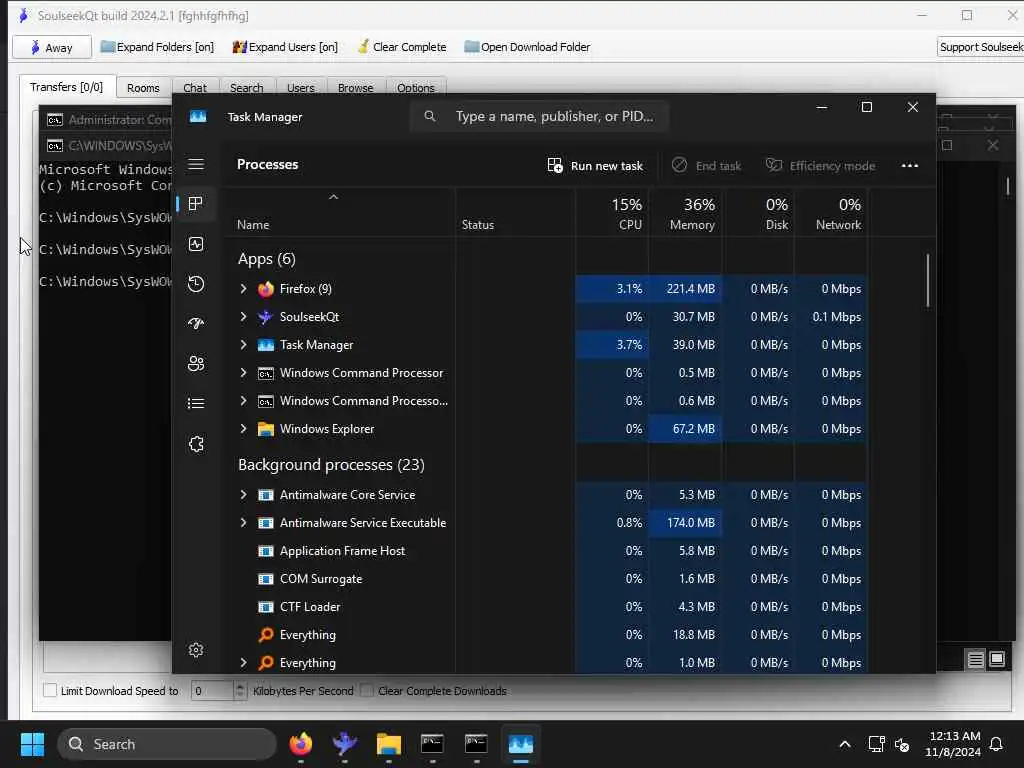The height and width of the screenshot is (768, 1024).
Task: Switch to the Rooms tab in SoulseekQt
Action: [x=143, y=88]
